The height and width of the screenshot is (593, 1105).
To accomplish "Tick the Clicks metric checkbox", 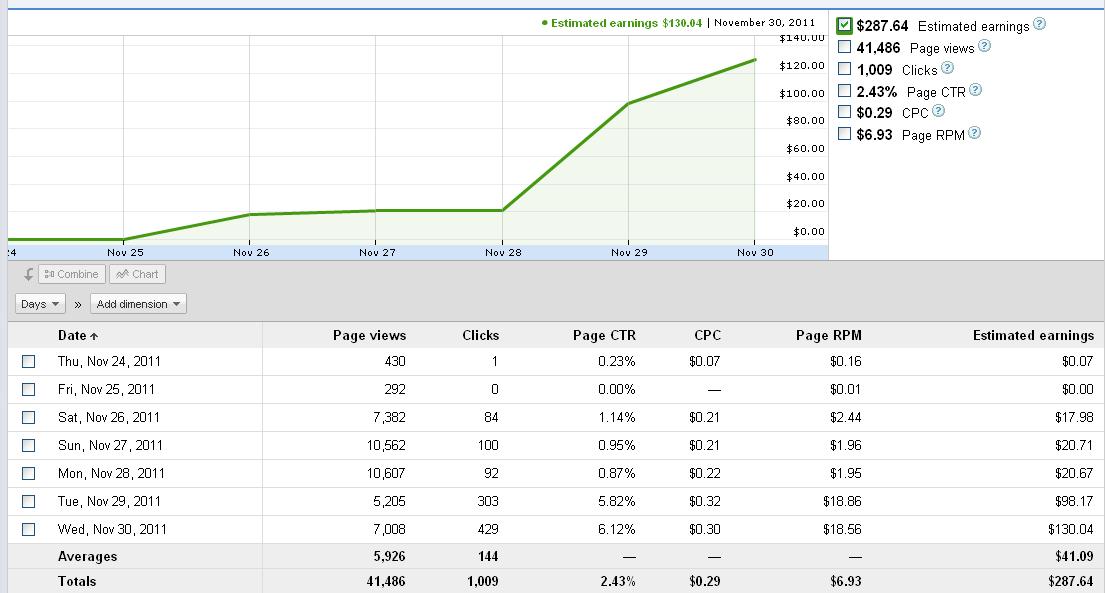I will pyautogui.click(x=844, y=69).
